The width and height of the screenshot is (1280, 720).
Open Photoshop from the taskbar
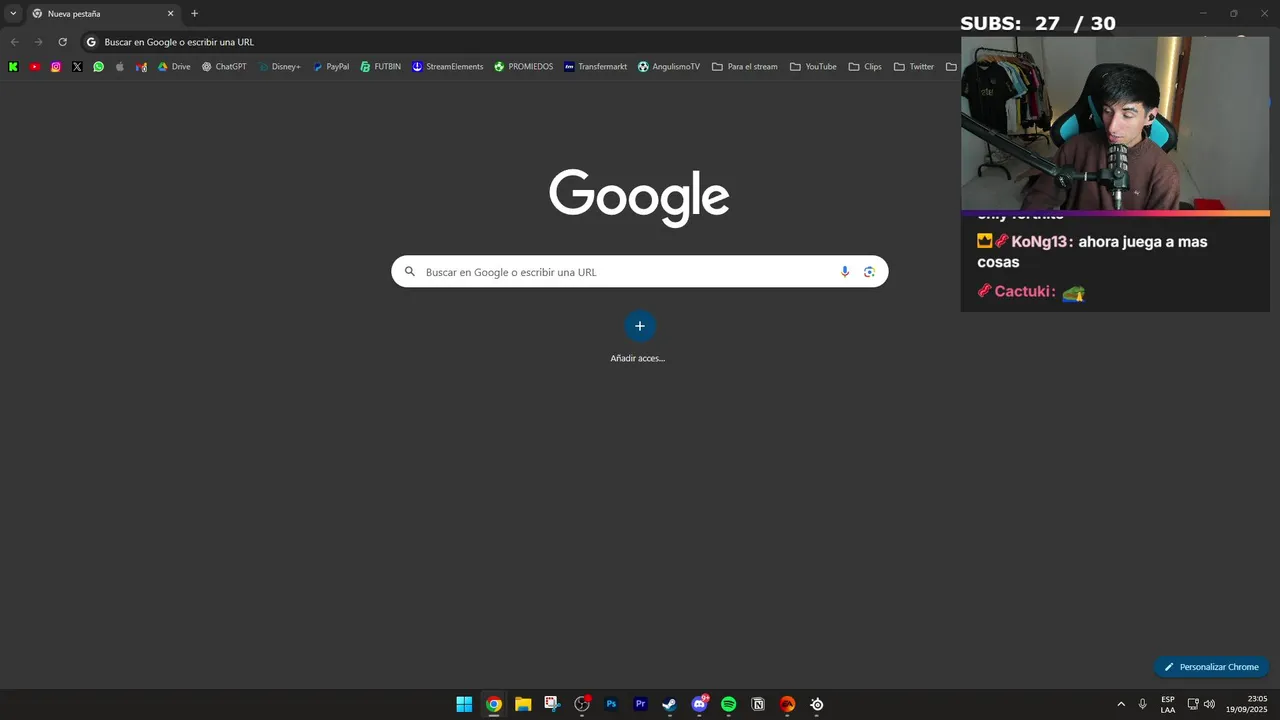[611, 704]
